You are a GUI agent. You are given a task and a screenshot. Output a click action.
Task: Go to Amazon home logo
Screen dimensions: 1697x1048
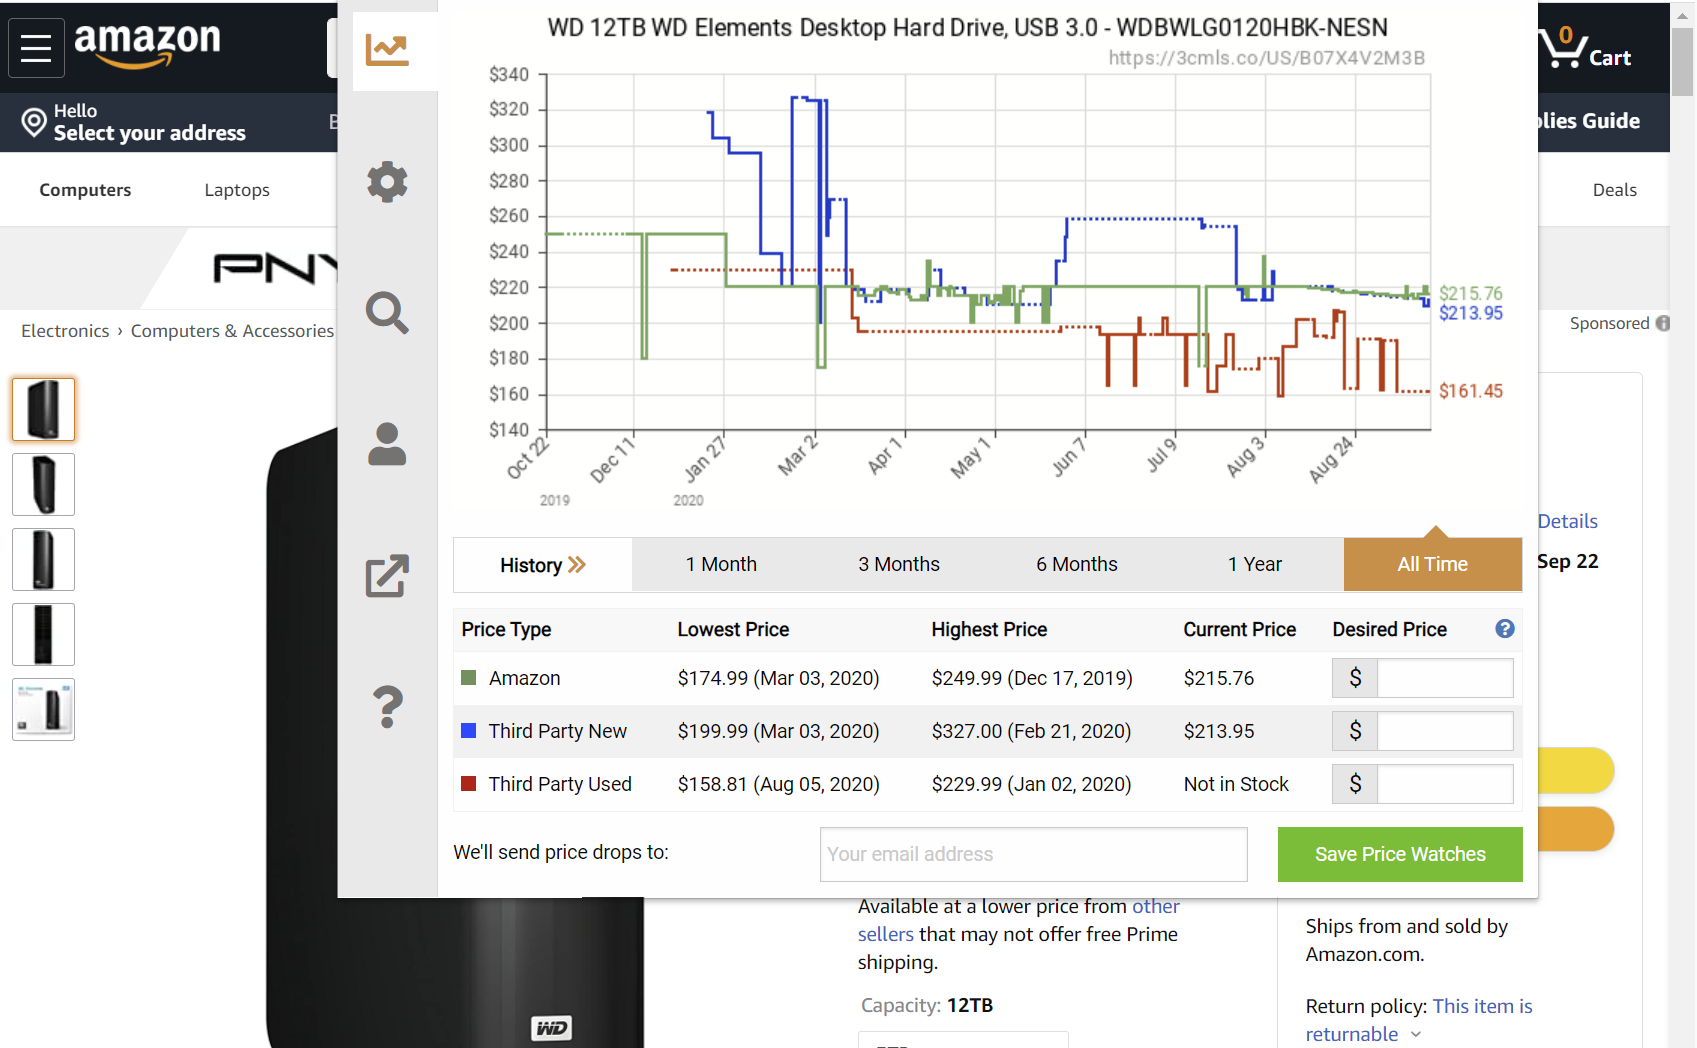(x=147, y=45)
